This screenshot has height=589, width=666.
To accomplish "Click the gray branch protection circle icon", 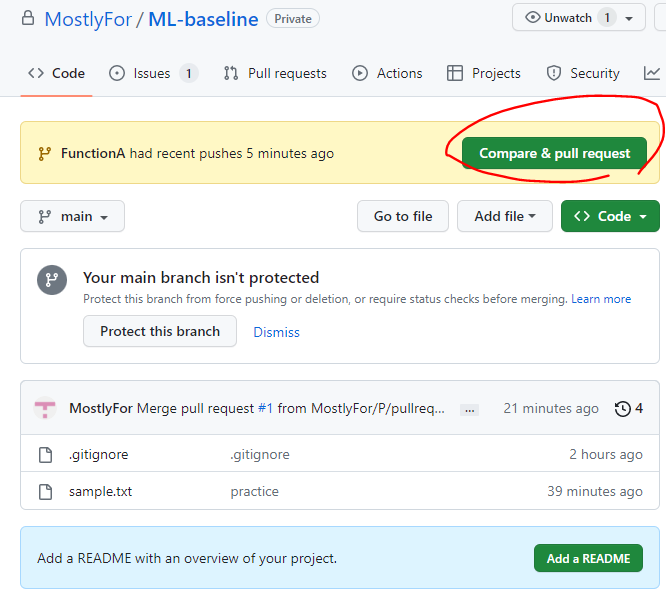I will [x=52, y=280].
